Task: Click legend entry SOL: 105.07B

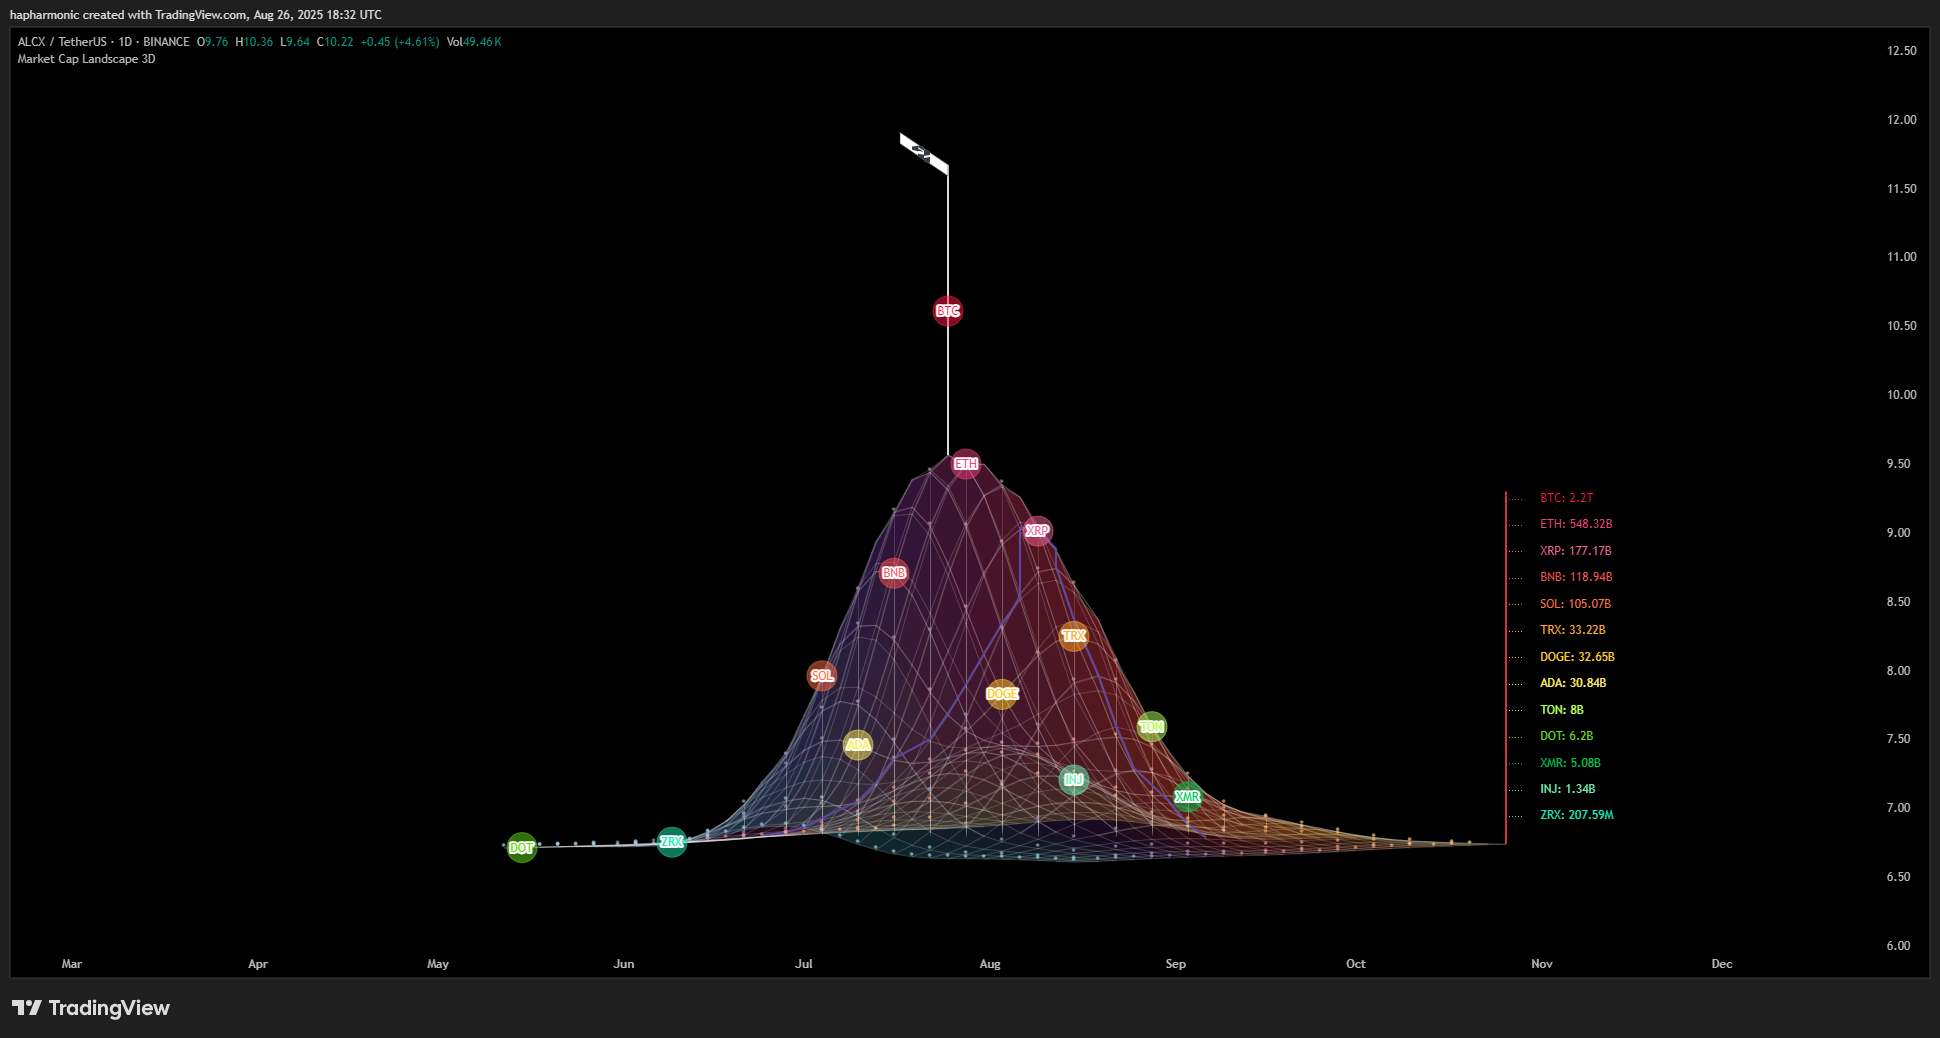Action: [1576, 604]
